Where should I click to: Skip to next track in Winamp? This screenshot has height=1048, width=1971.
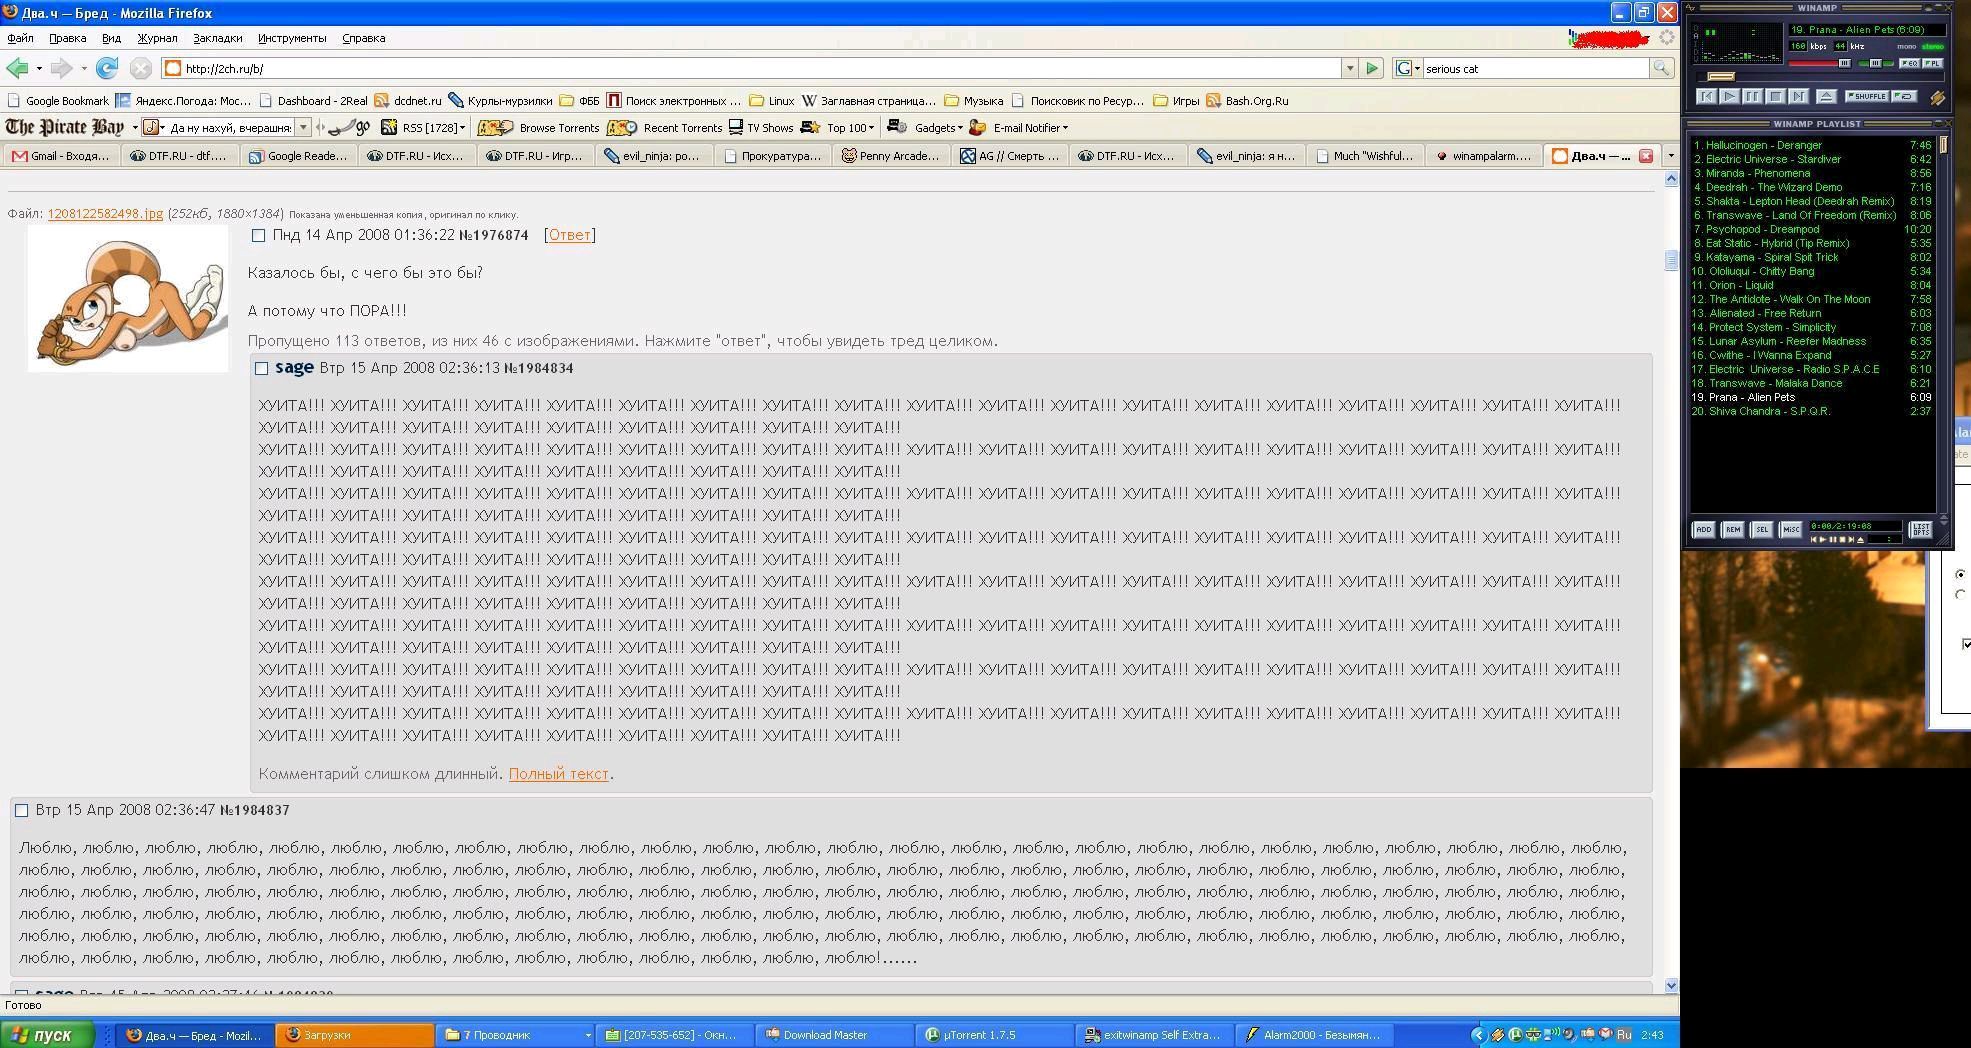tap(1798, 97)
